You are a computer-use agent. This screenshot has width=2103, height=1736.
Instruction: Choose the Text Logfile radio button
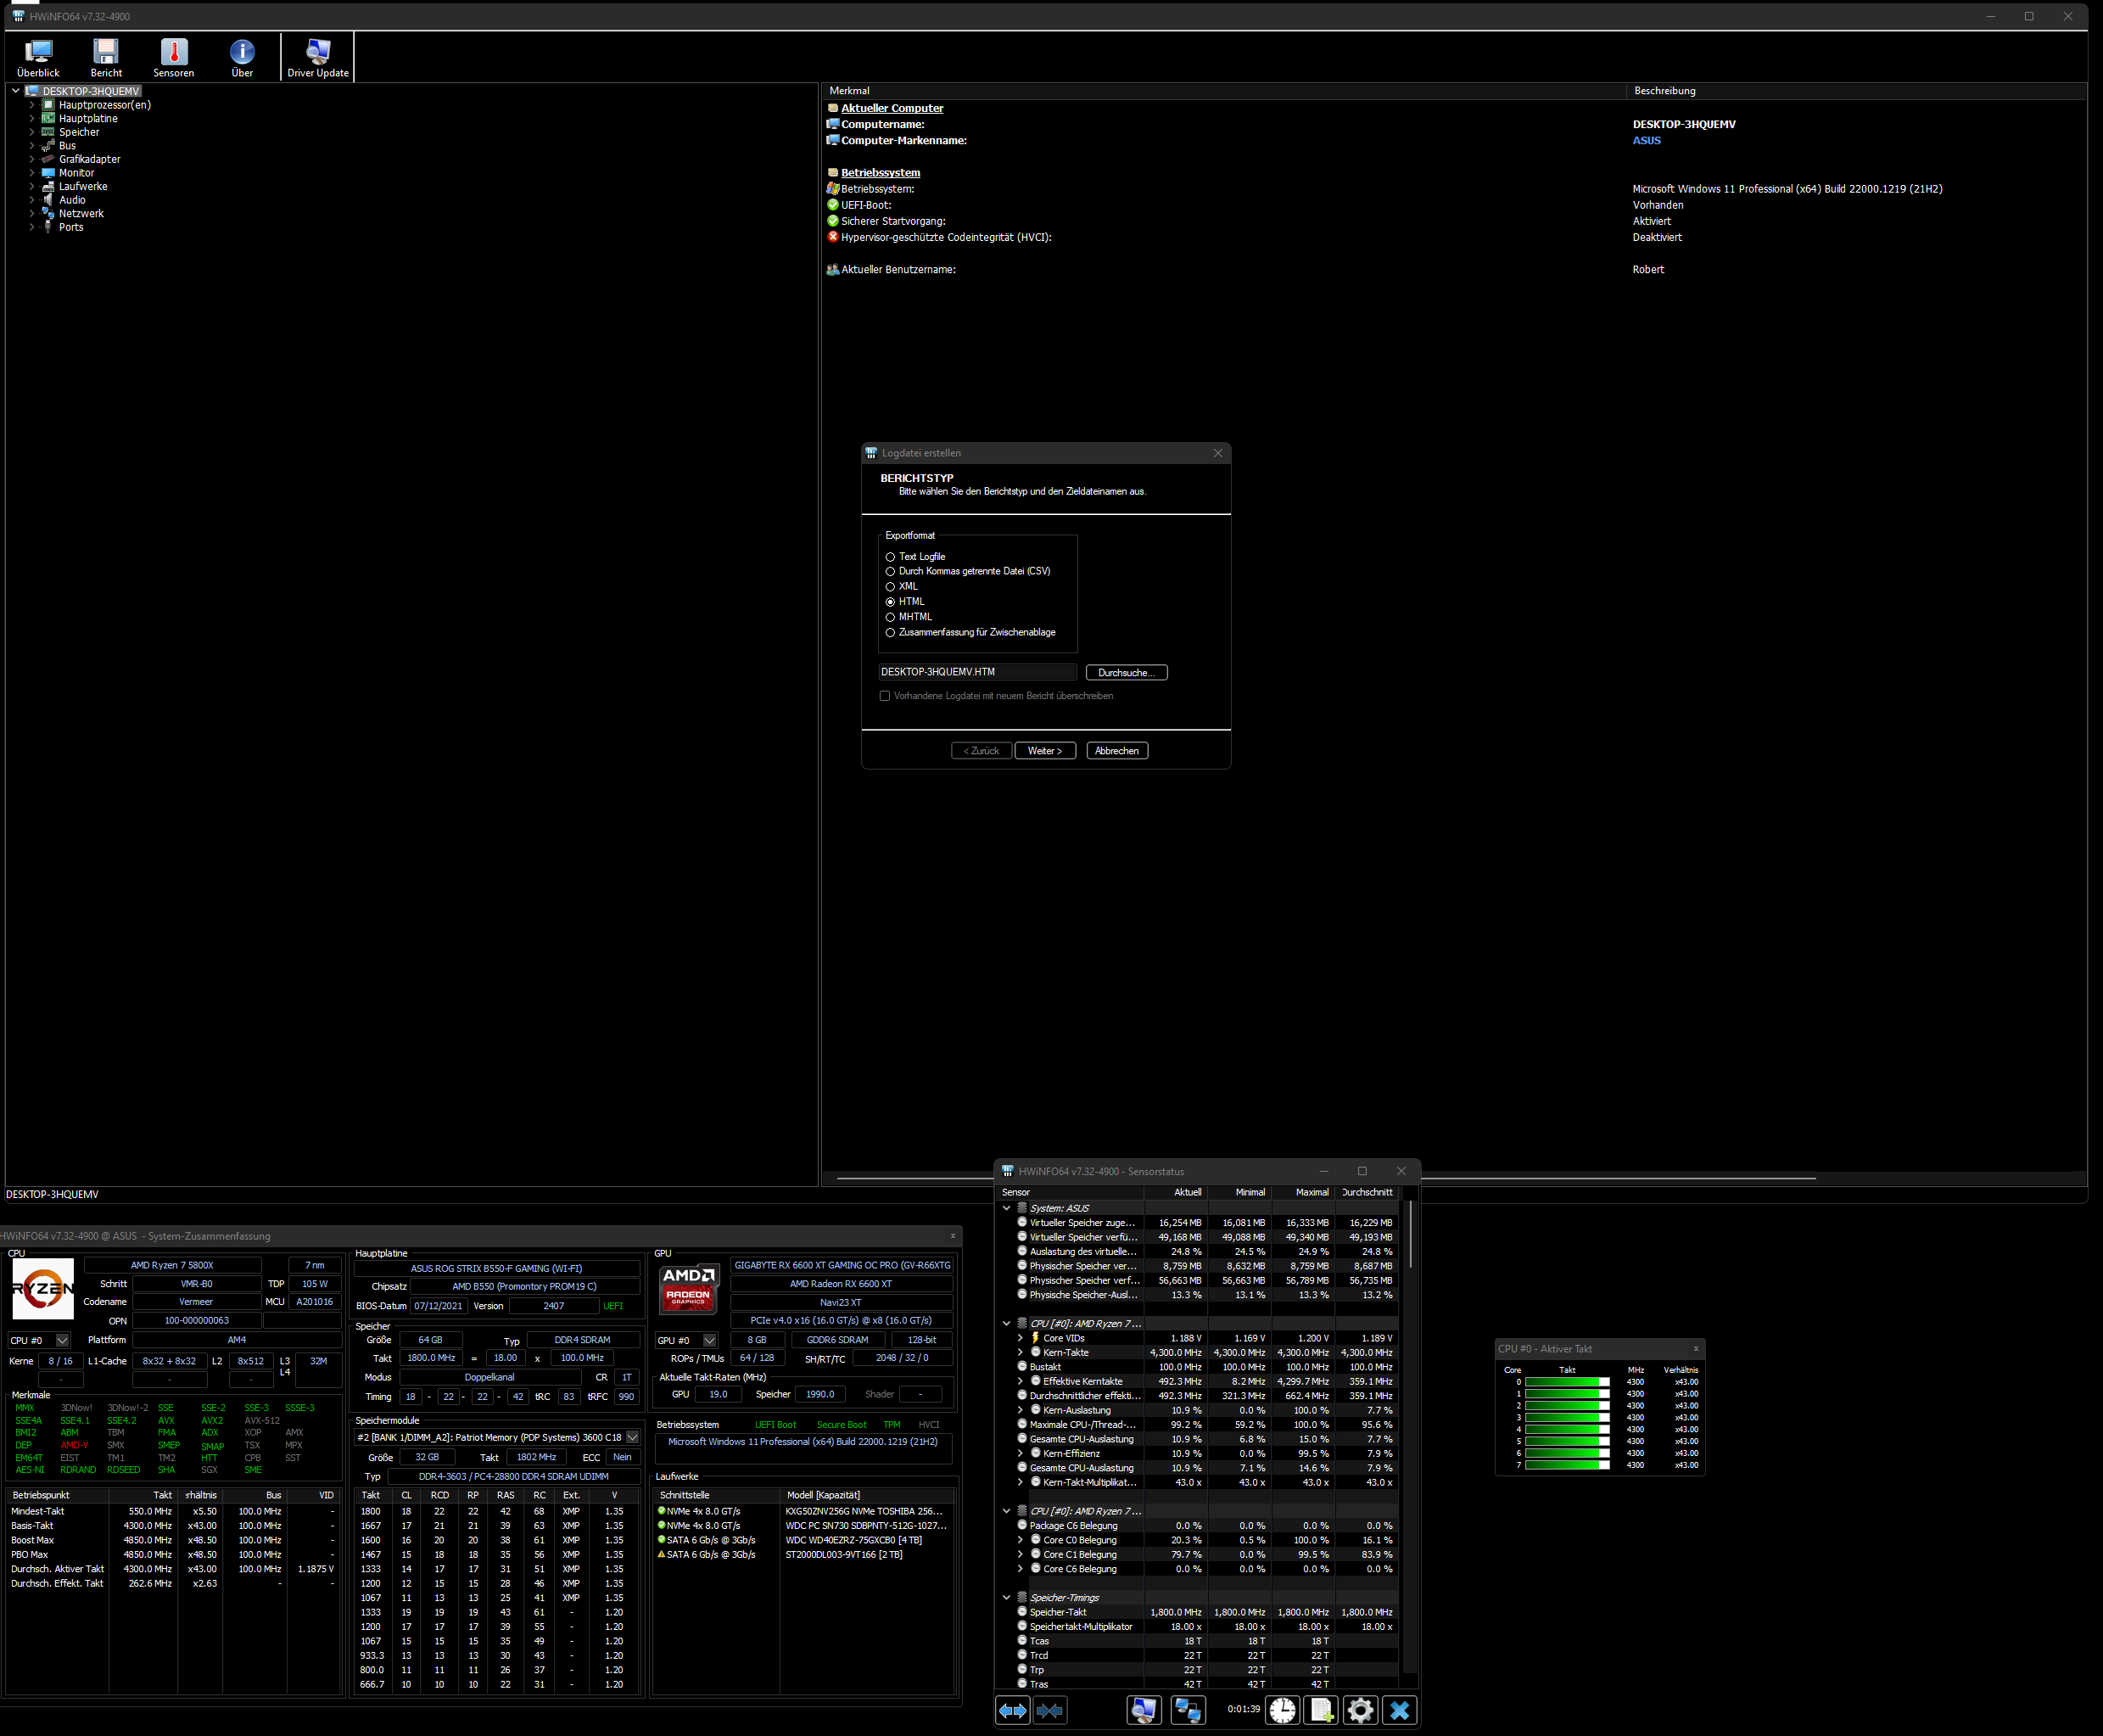coord(890,557)
